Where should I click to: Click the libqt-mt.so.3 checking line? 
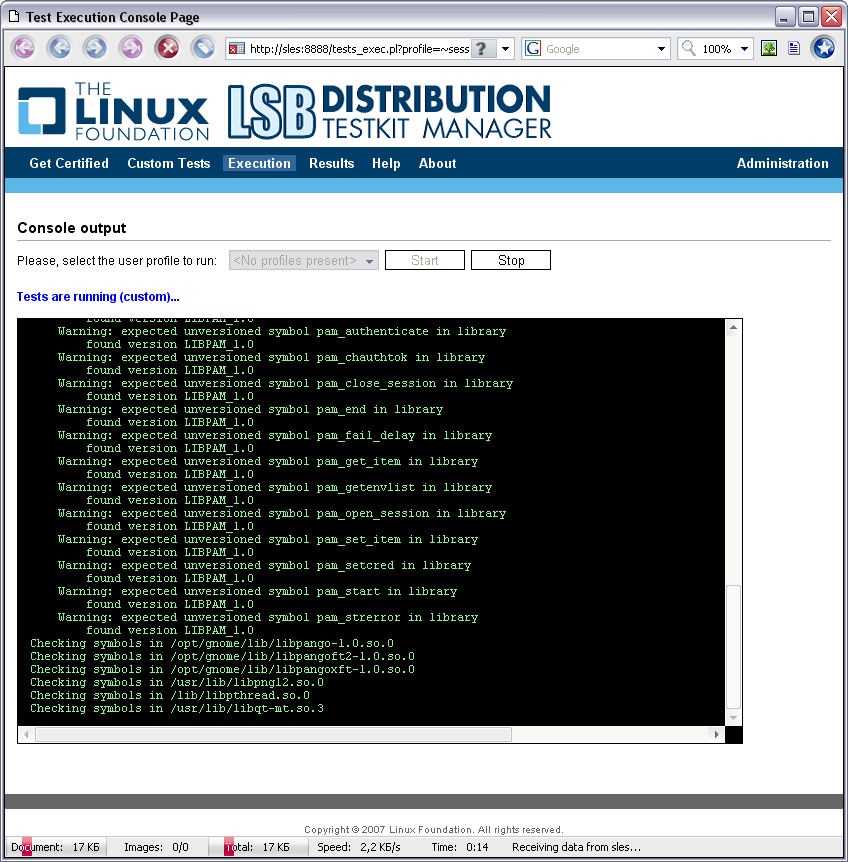click(x=177, y=708)
